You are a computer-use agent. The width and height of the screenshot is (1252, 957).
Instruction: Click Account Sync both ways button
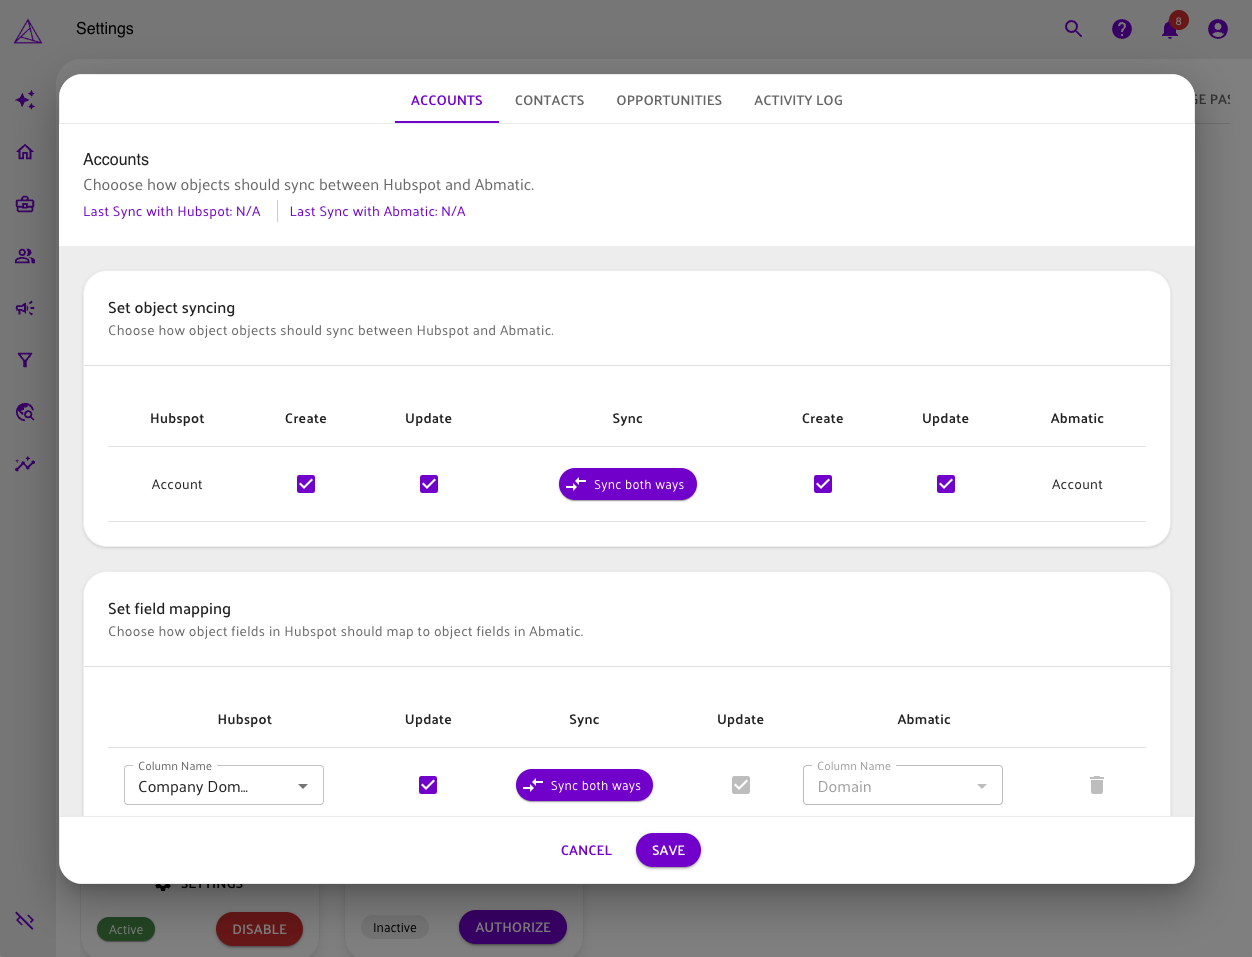(627, 484)
